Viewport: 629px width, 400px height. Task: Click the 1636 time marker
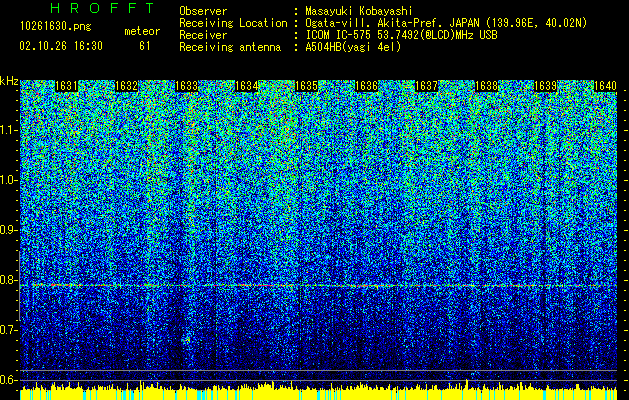(x=366, y=86)
